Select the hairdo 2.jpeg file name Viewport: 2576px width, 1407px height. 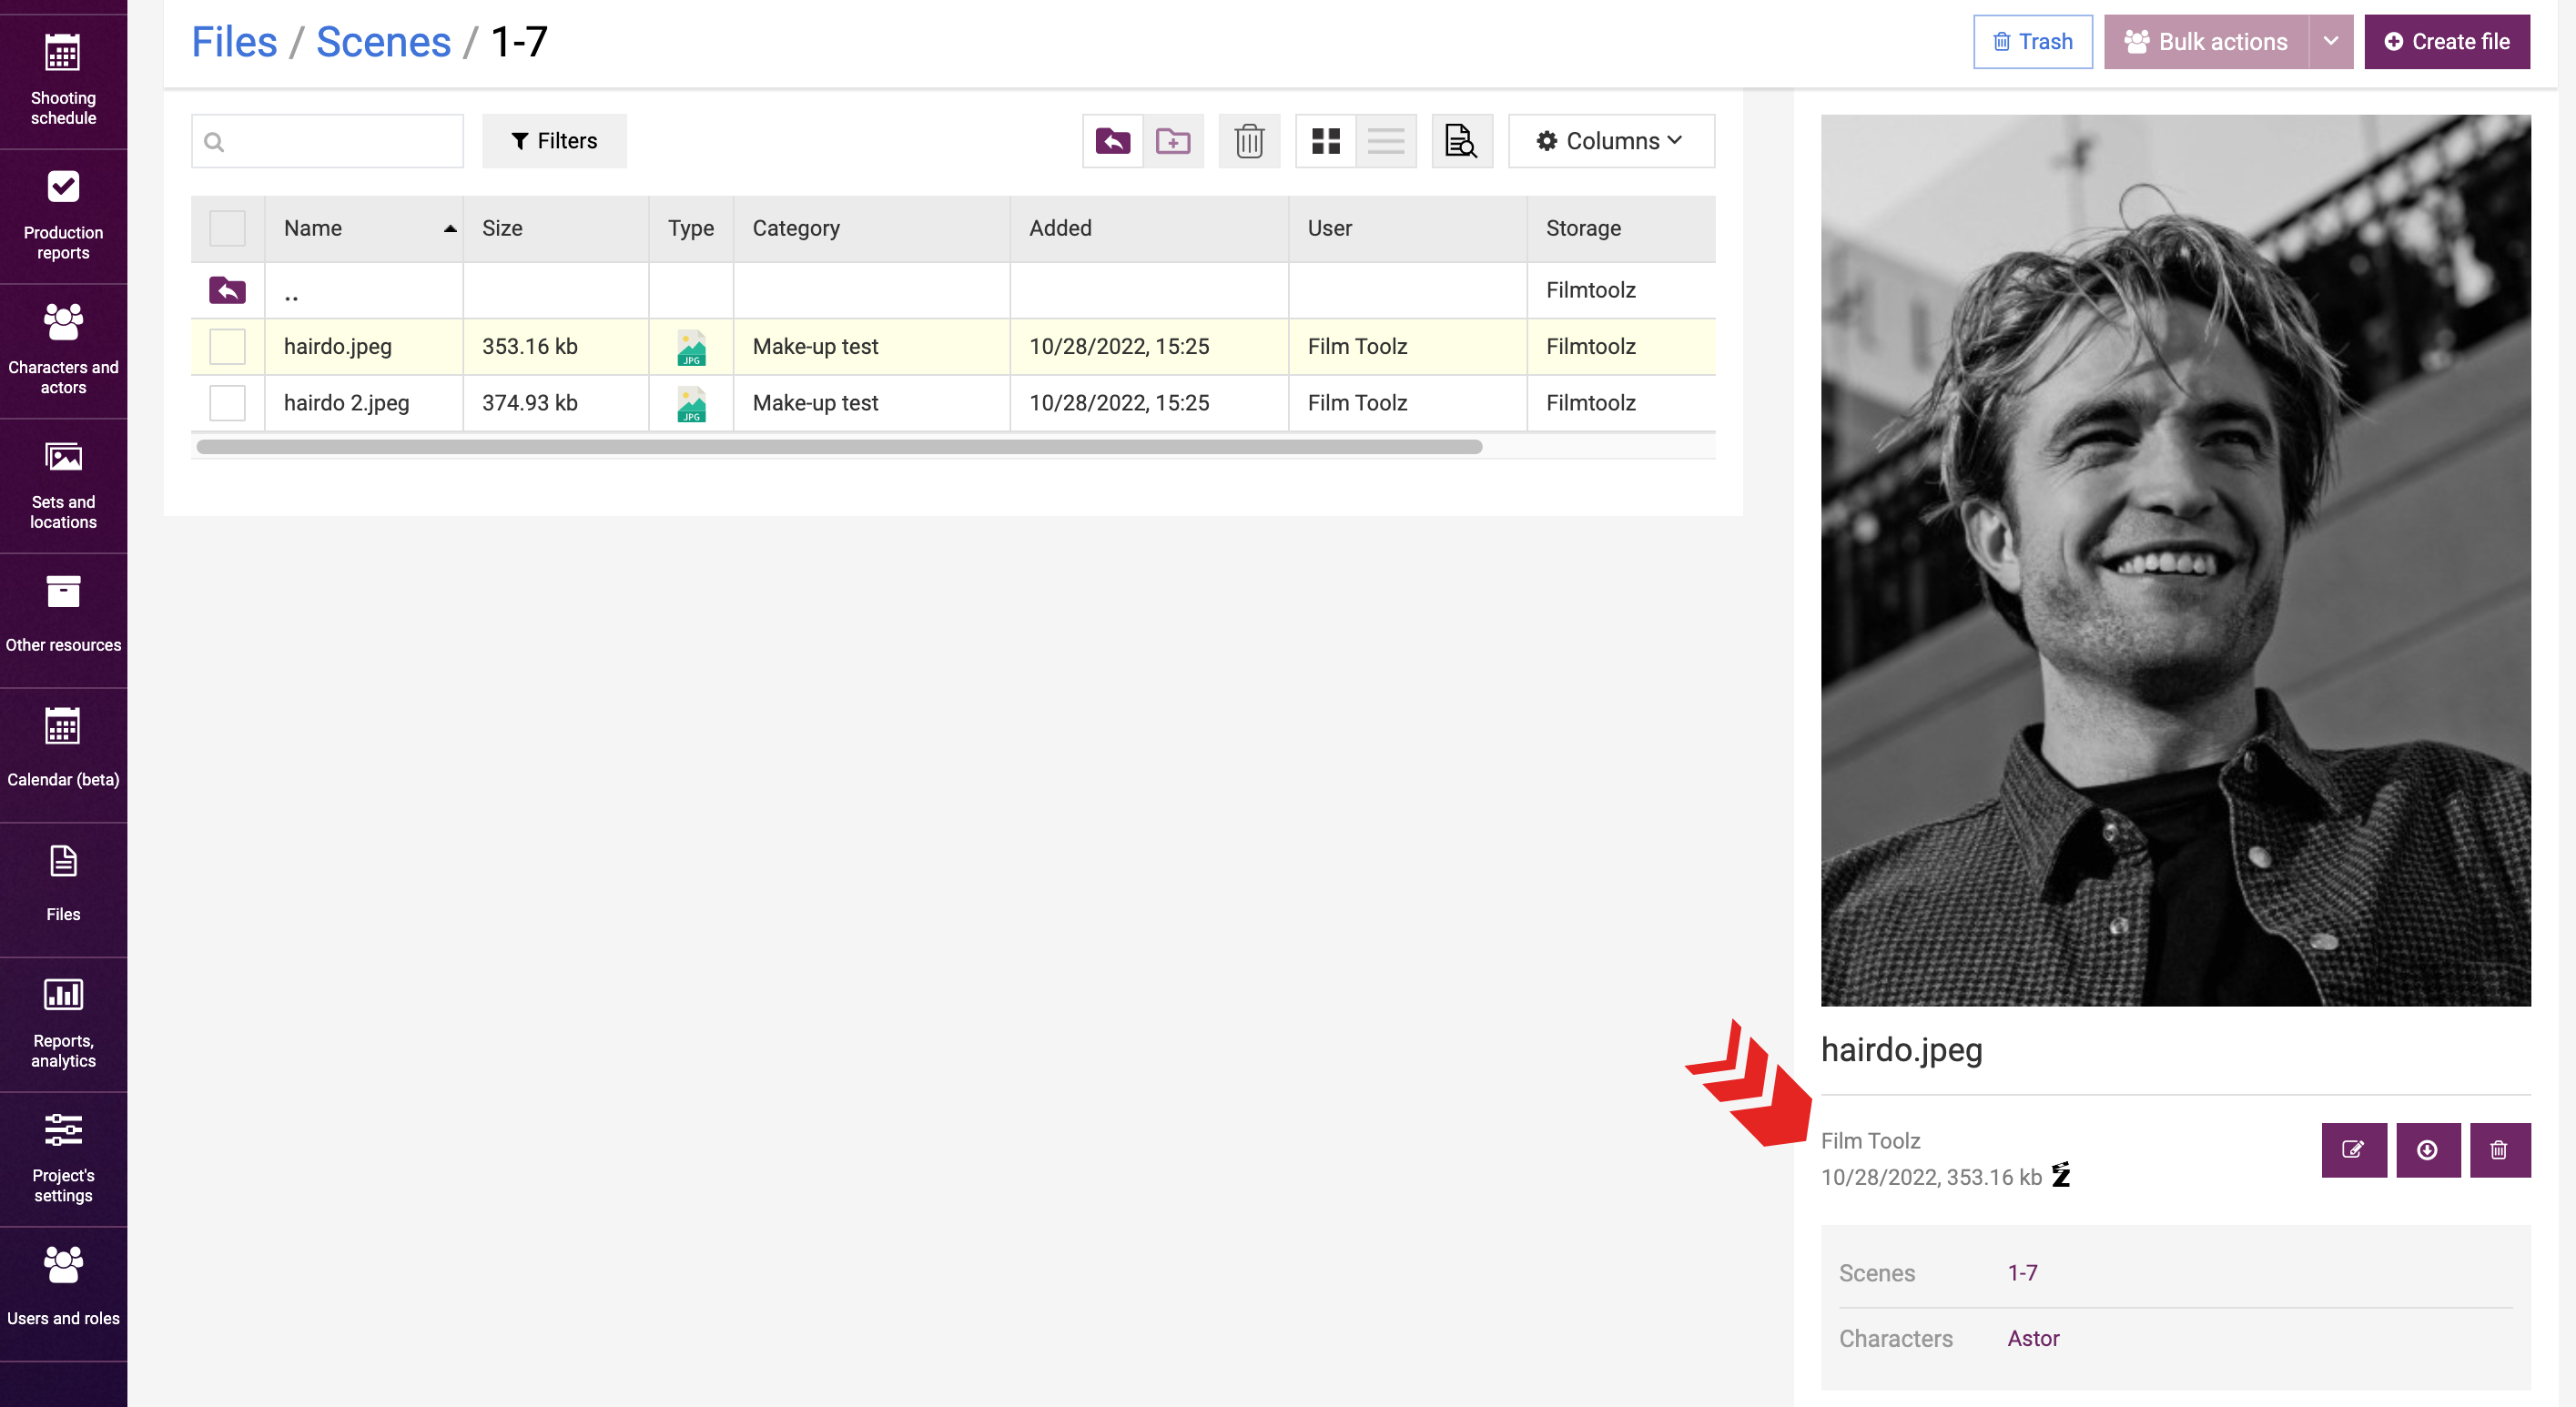coord(347,403)
